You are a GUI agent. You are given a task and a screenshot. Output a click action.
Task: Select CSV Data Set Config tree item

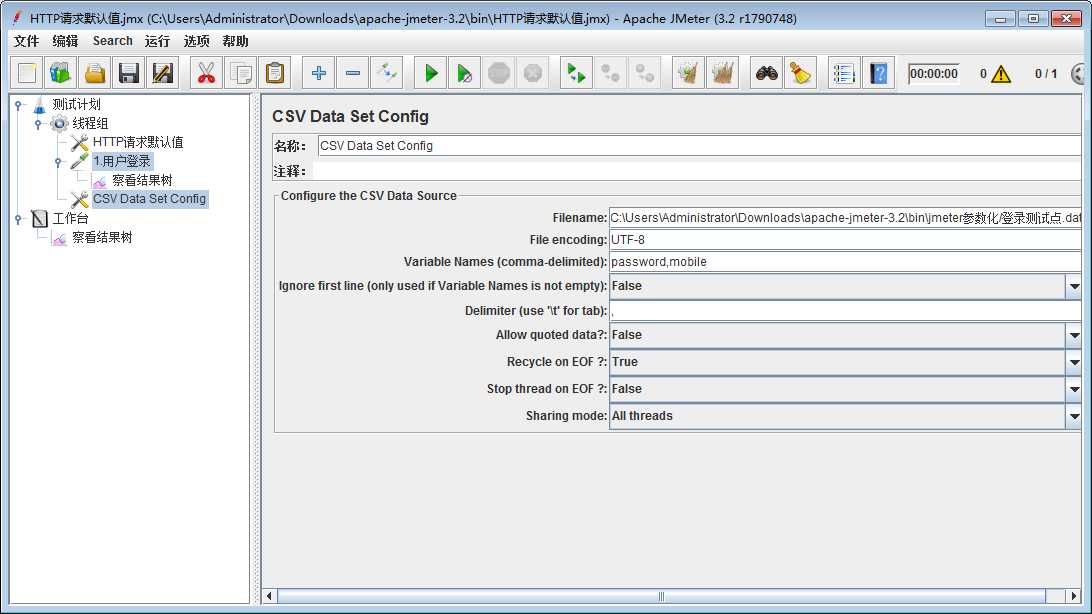click(x=149, y=199)
